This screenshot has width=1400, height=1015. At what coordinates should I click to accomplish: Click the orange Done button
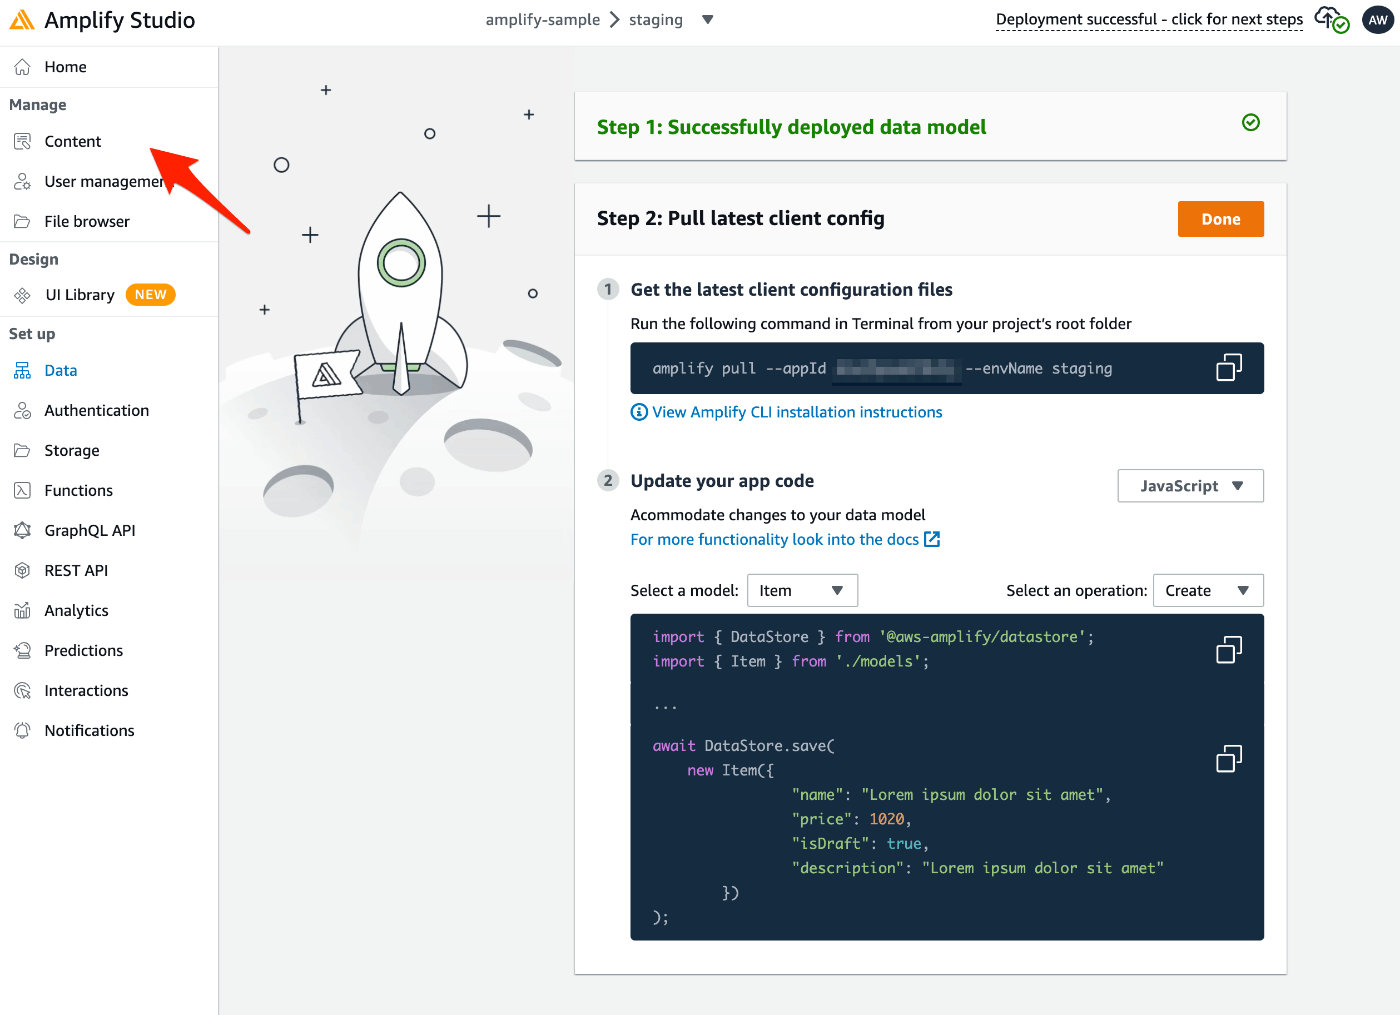click(1220, 219)
